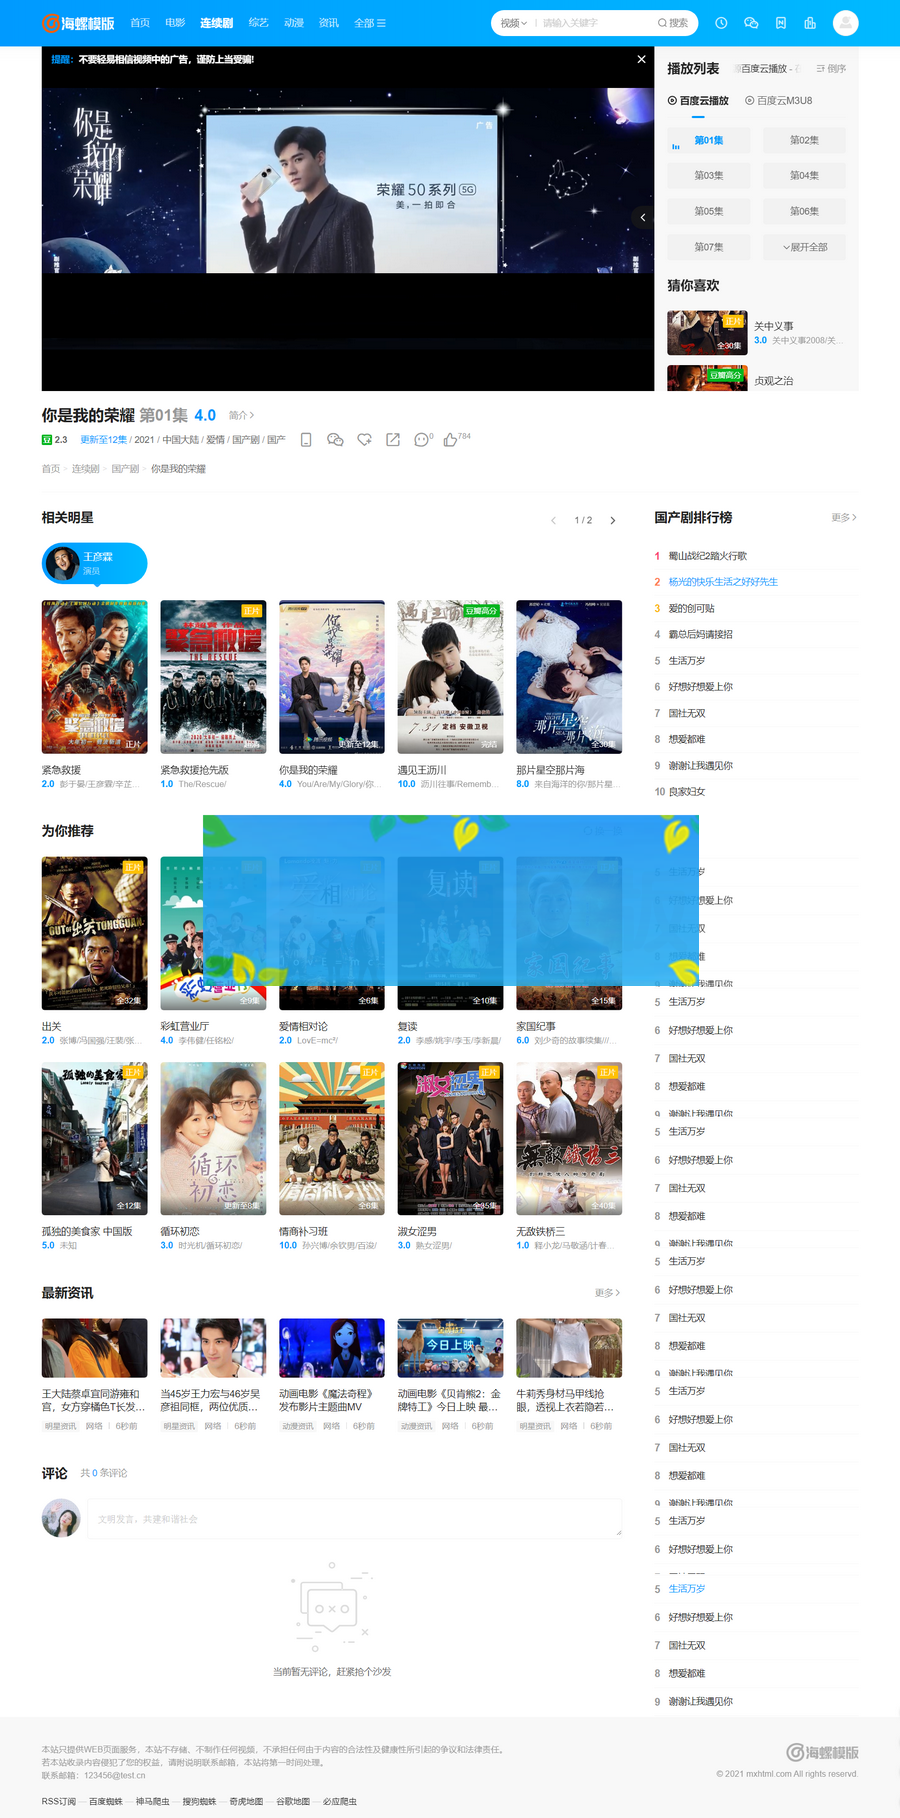The image size is (900, 1818).
Task: Play episode 第03集
Action: (x=709, y=176)
